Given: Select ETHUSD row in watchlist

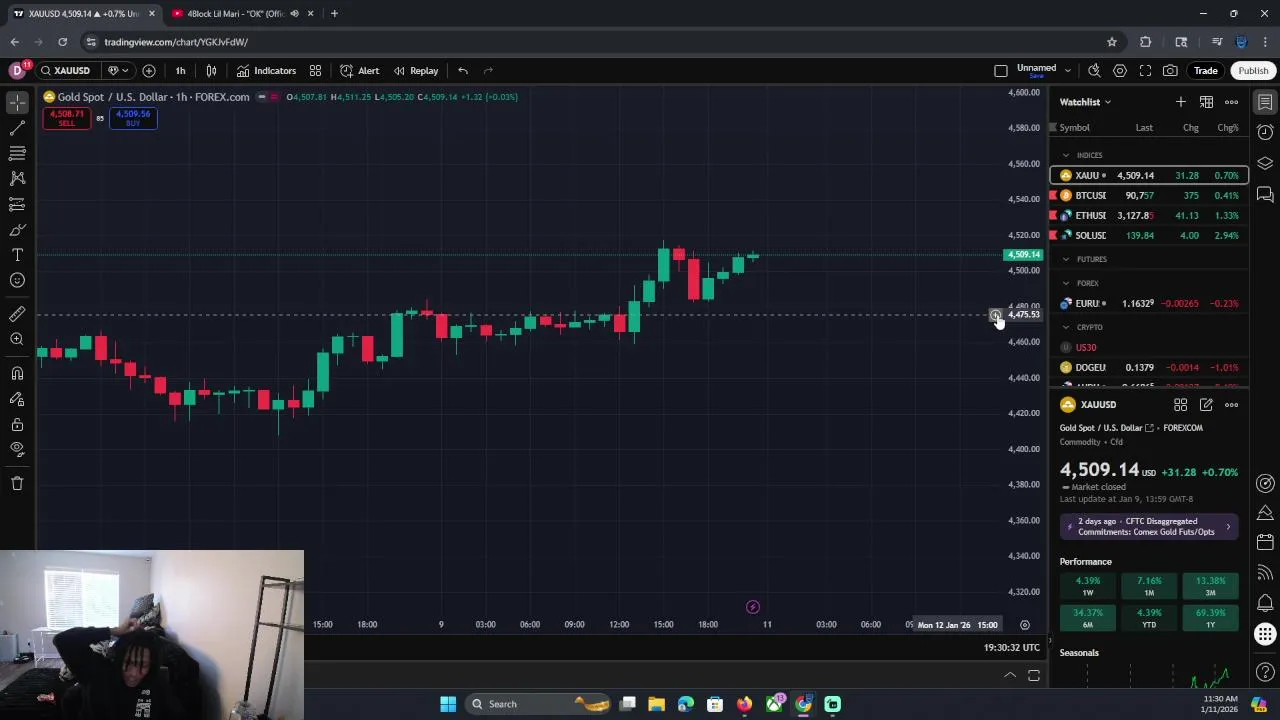Looking at the screenshot, I should click(1148, 215).
